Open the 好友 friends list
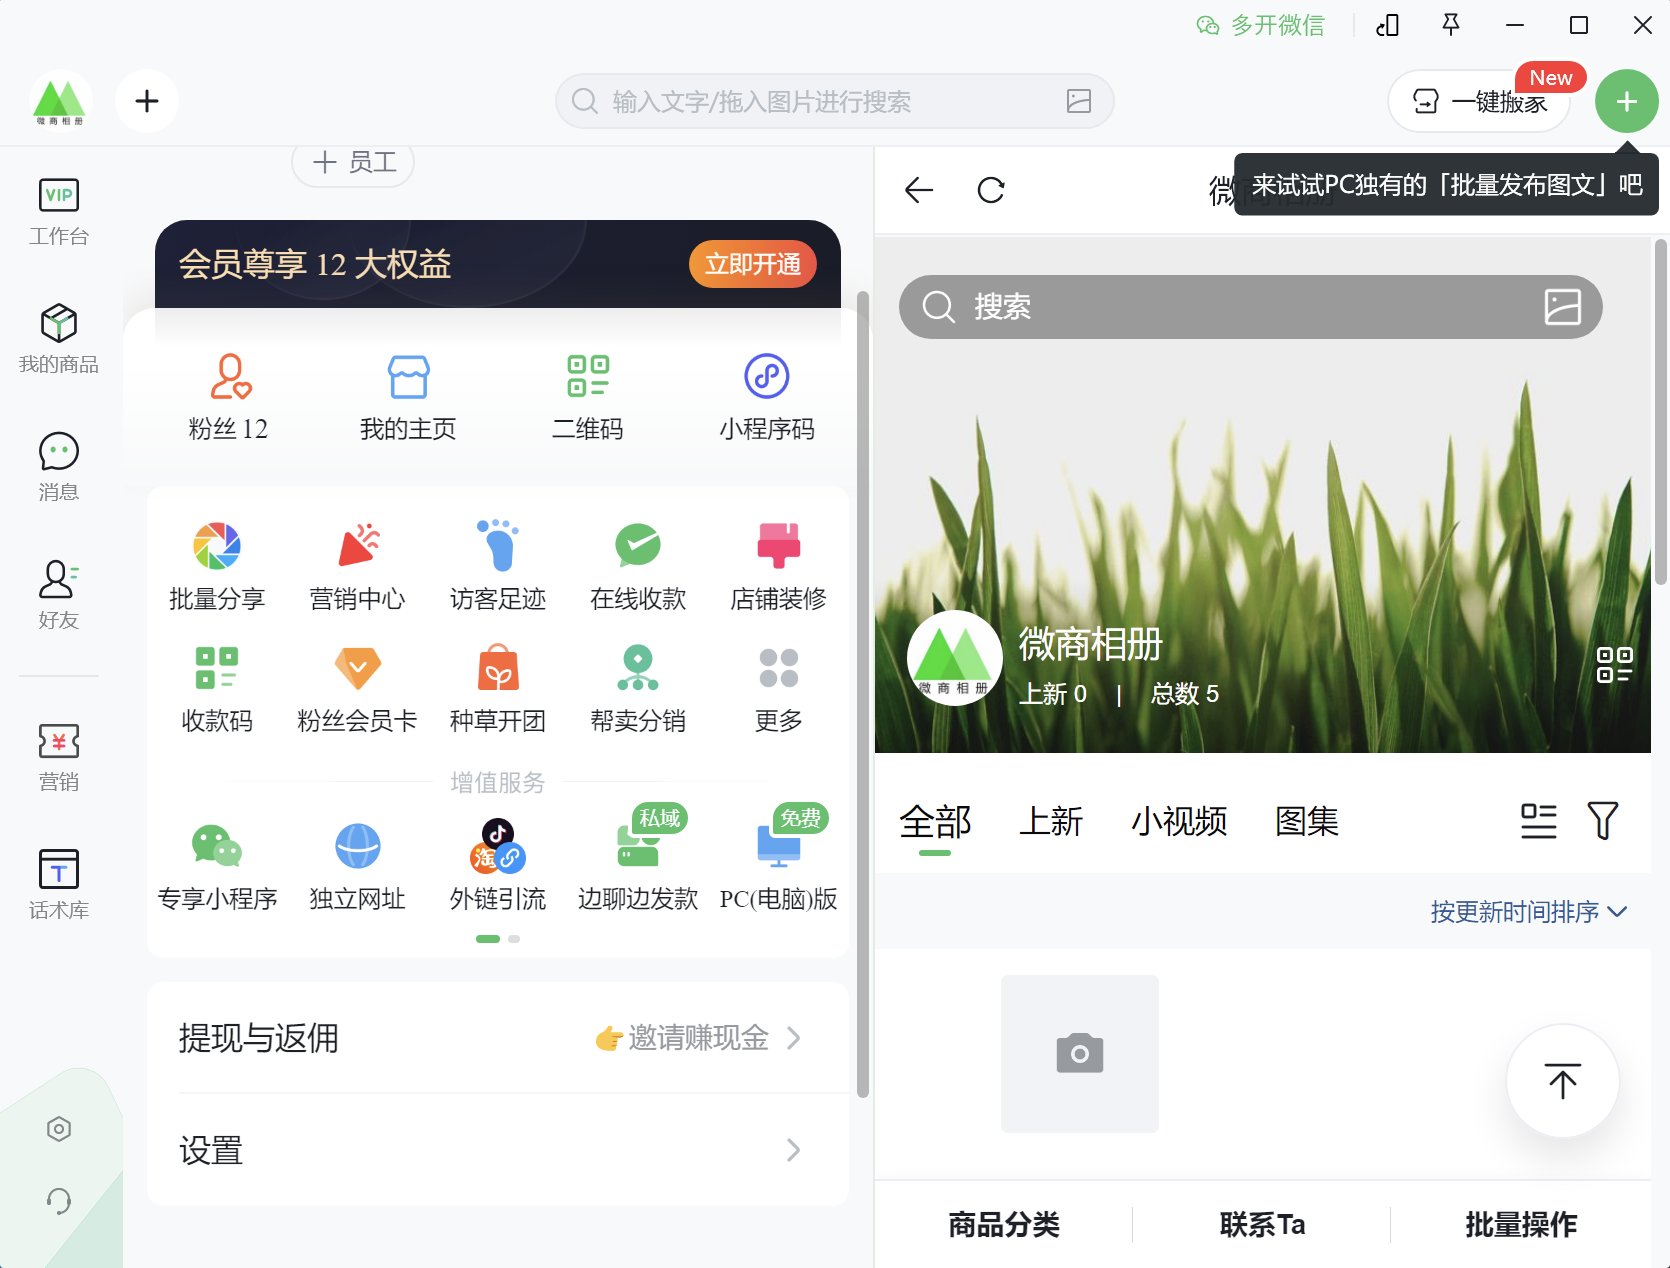 (59, 595)
